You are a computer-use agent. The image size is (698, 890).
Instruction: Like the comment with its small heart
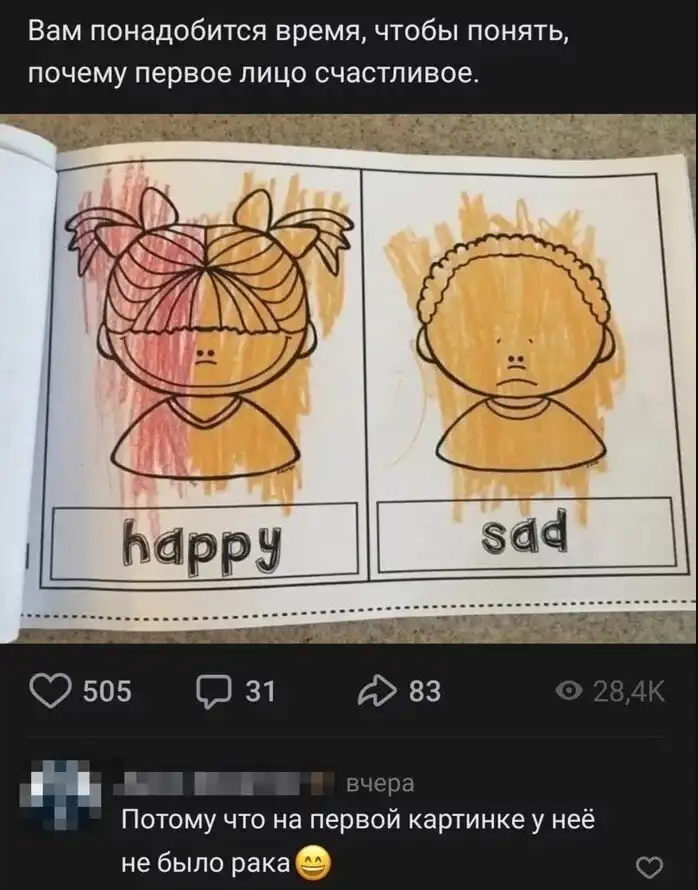tap(649, 867)
